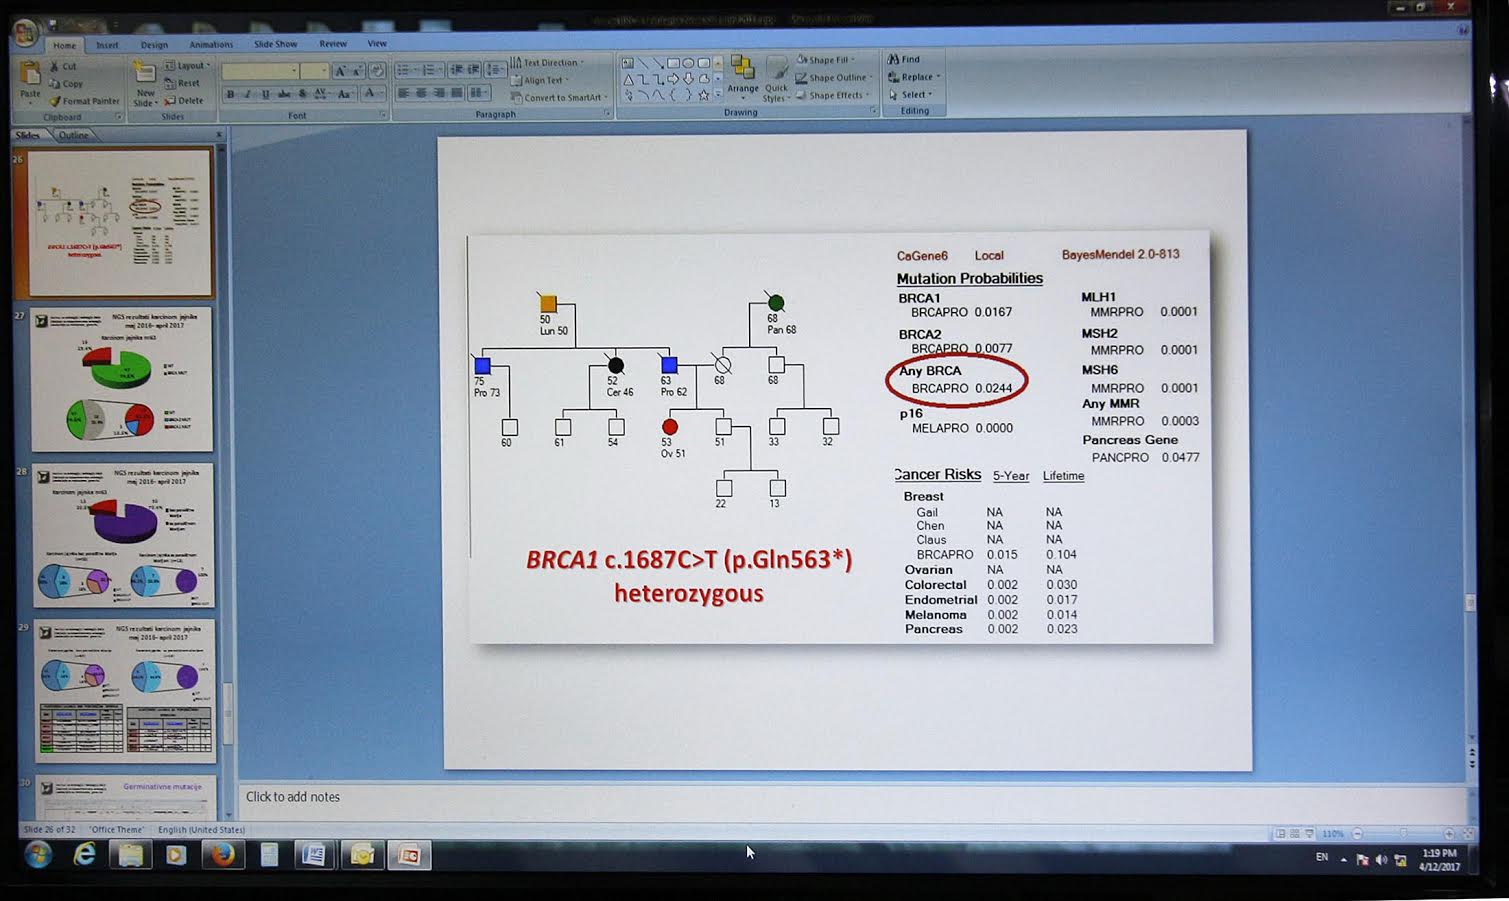Open Firefox from the taskbar
Image resolution: width=1509 pixels, height=901 pixels.
[x=222, y=854]
